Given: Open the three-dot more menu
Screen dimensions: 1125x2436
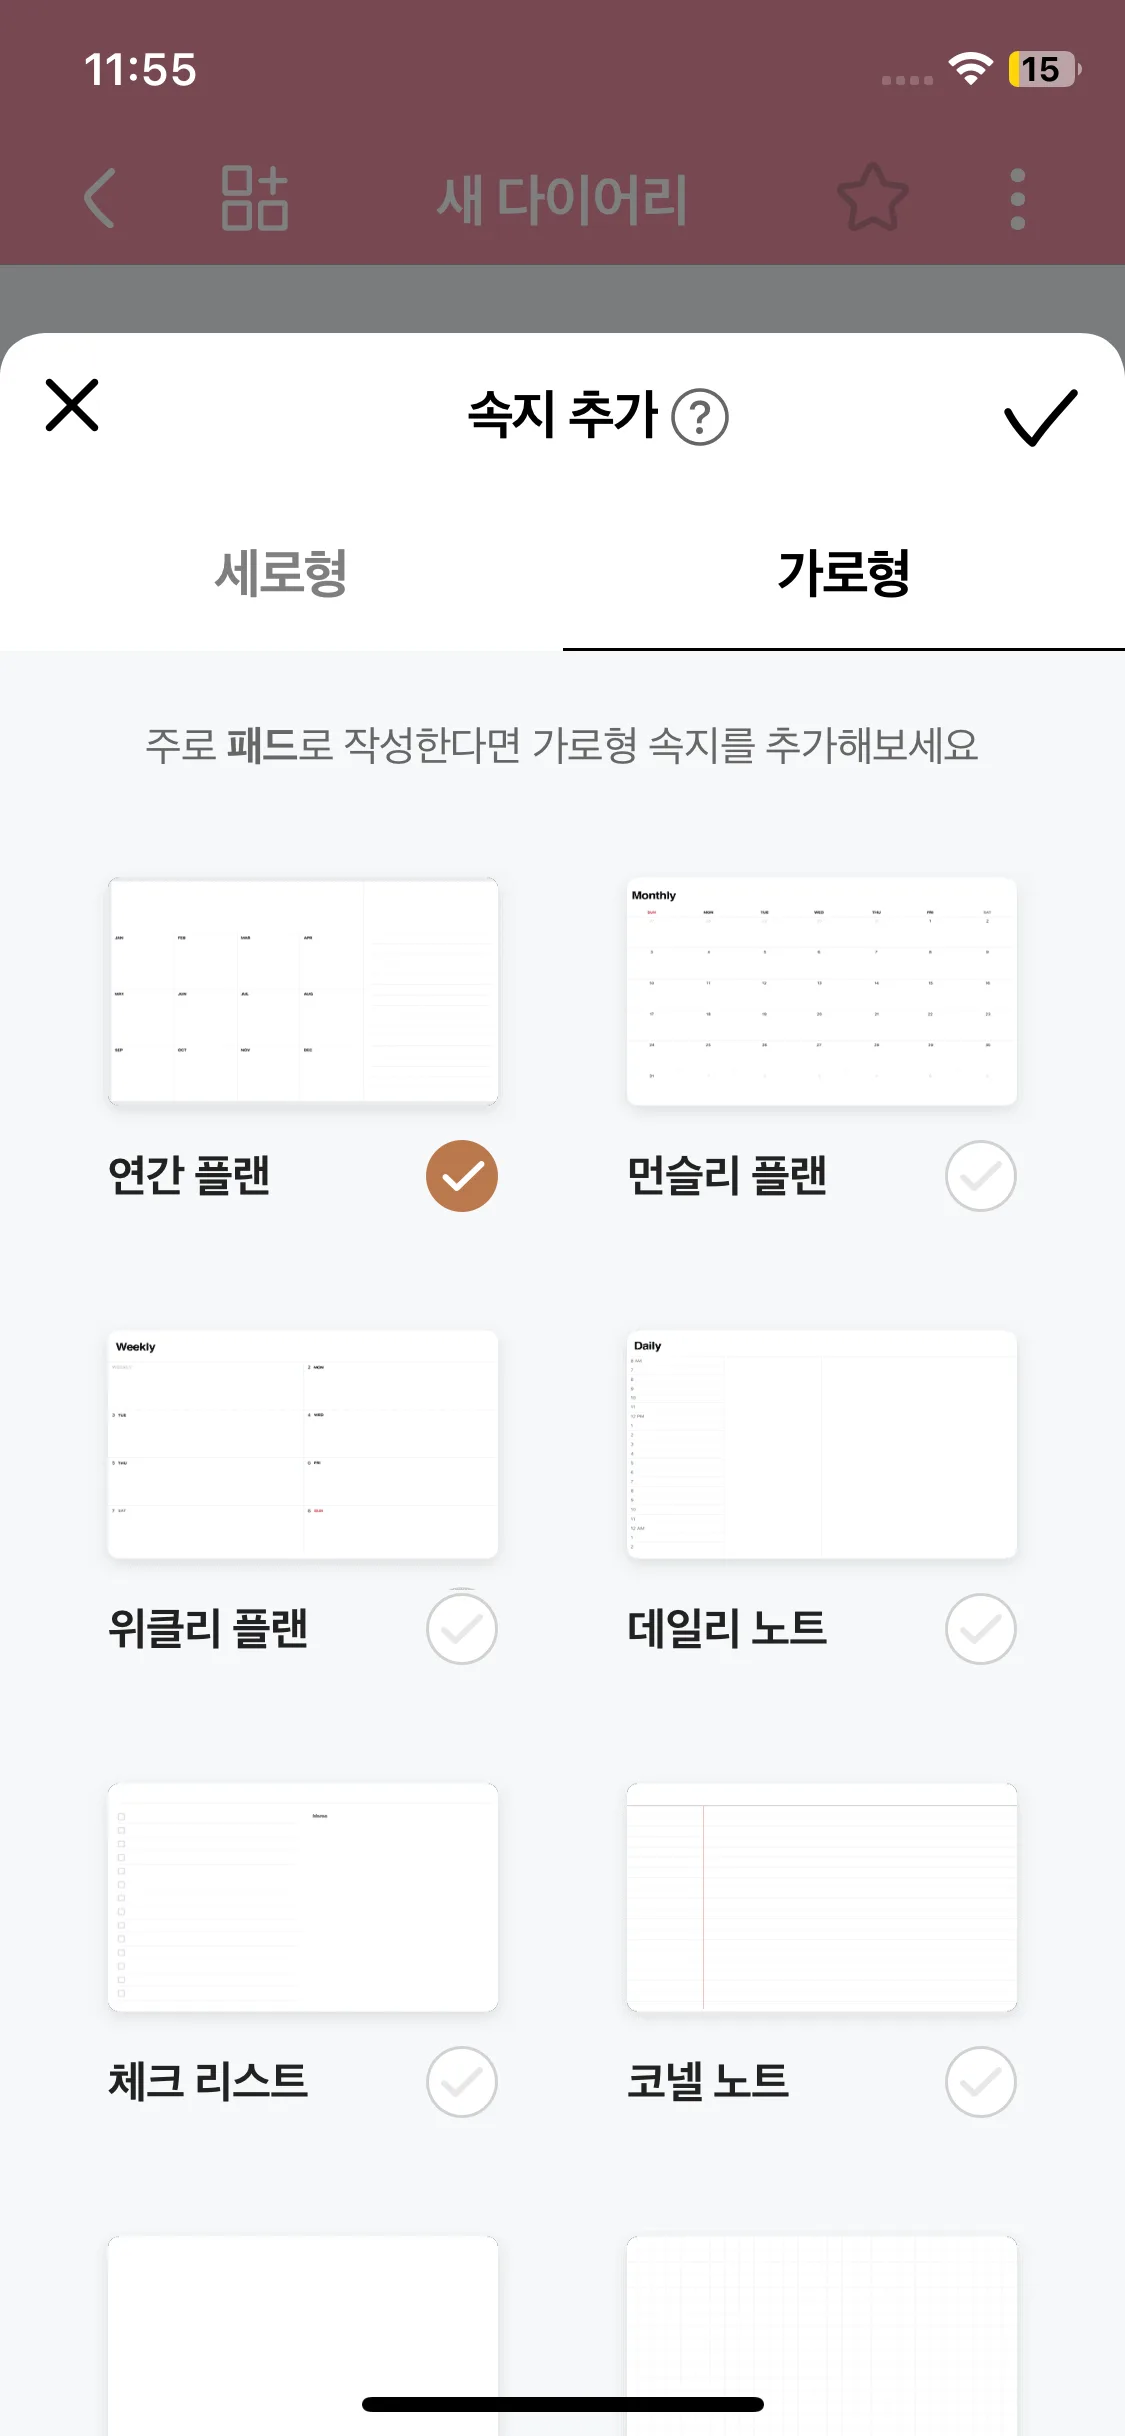Looking at the screenshot, I should point(1018,198).
